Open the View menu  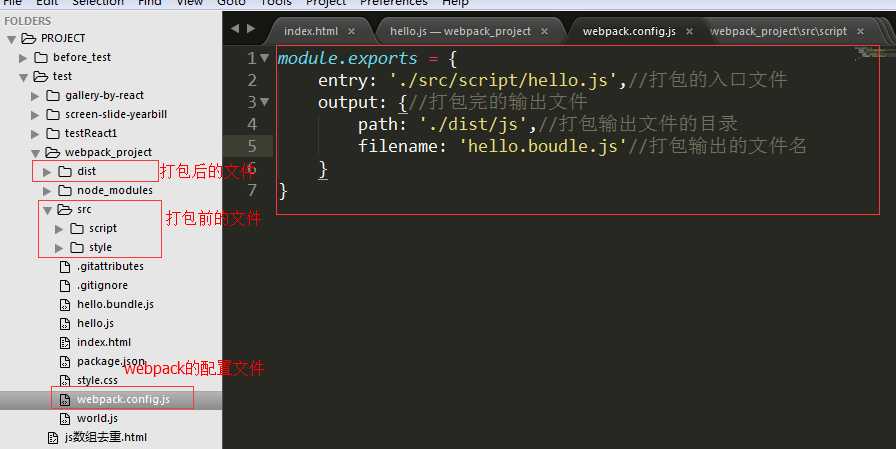click(189, 3)
